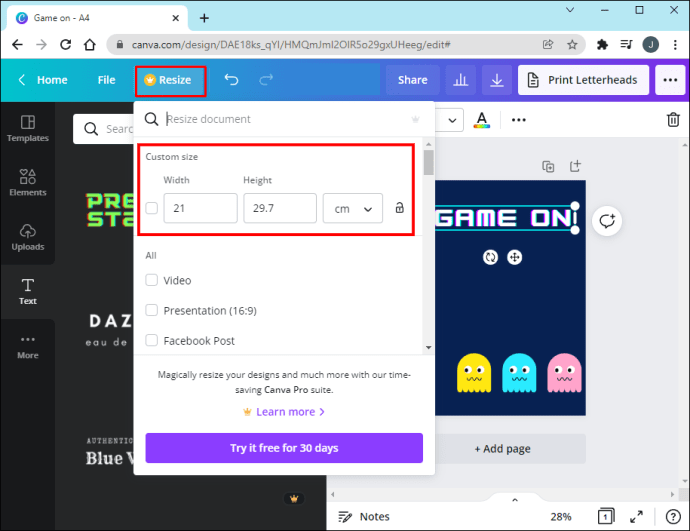
Task: Click the resize list scrollbar thumb
Action: click(428, 162)
